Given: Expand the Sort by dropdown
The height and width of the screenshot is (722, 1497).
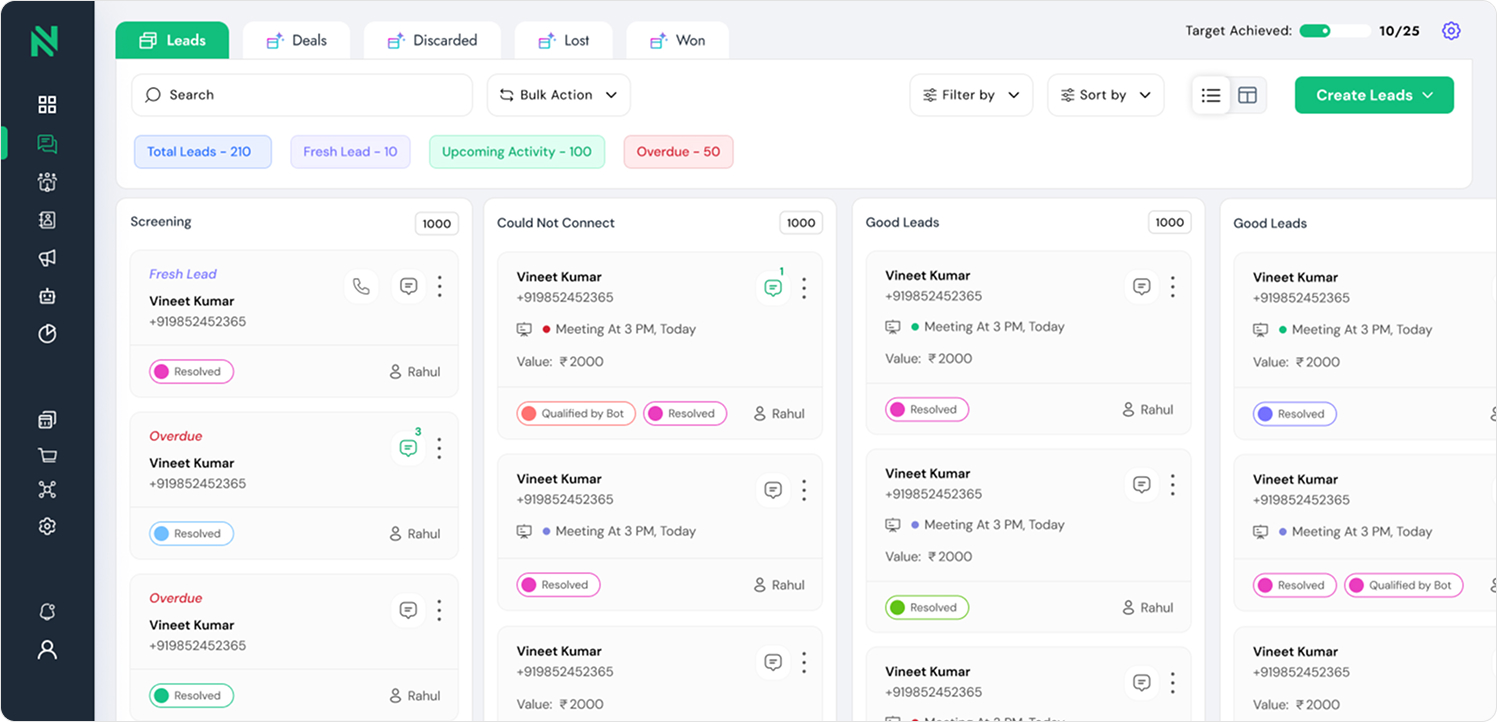Looking at the screenshot, I should point(1105,95).
